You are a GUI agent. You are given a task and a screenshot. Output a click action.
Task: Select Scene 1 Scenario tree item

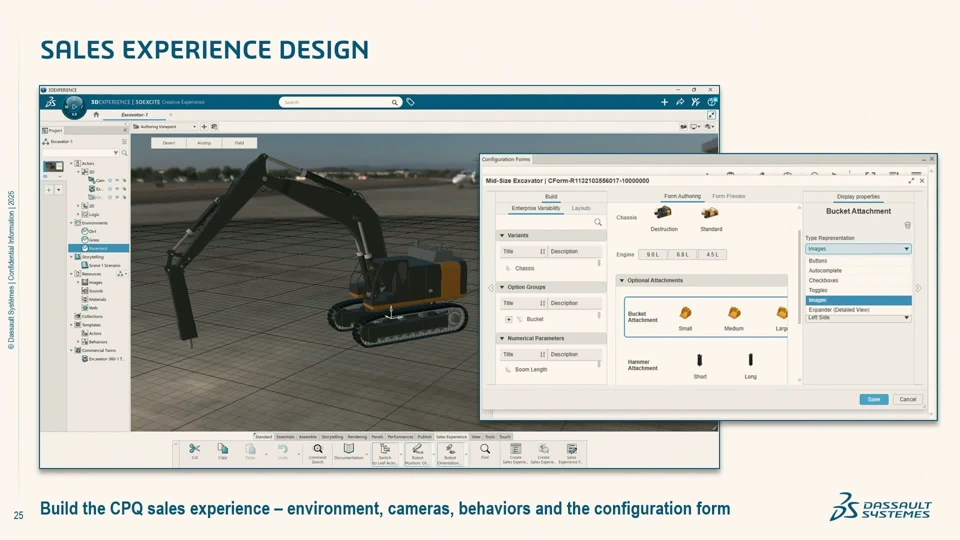point(104,265)
